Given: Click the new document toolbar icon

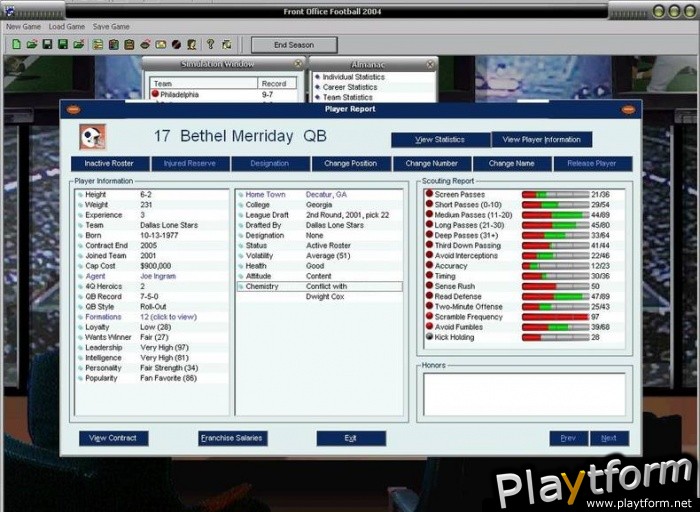Looking at the screenshot, I should (16, 44).
